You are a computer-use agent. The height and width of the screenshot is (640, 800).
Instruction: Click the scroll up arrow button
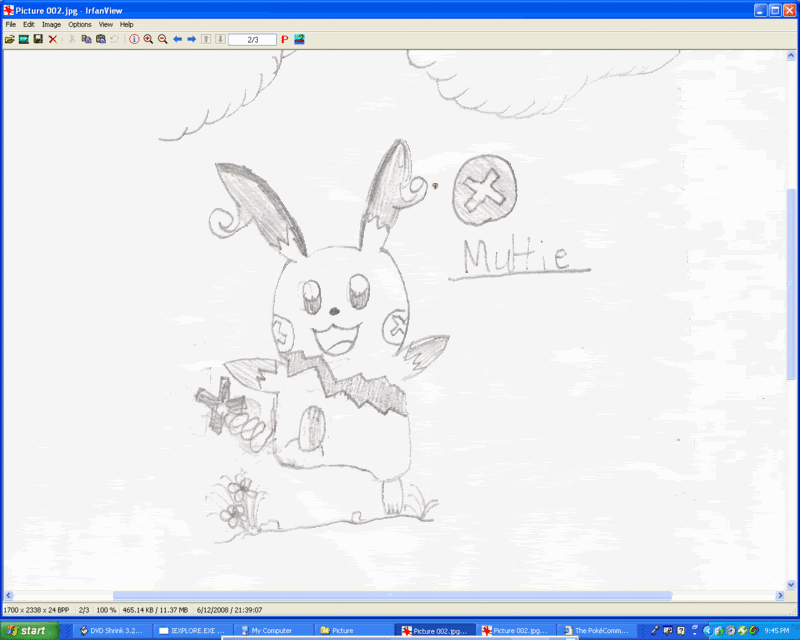coord(791,55)
